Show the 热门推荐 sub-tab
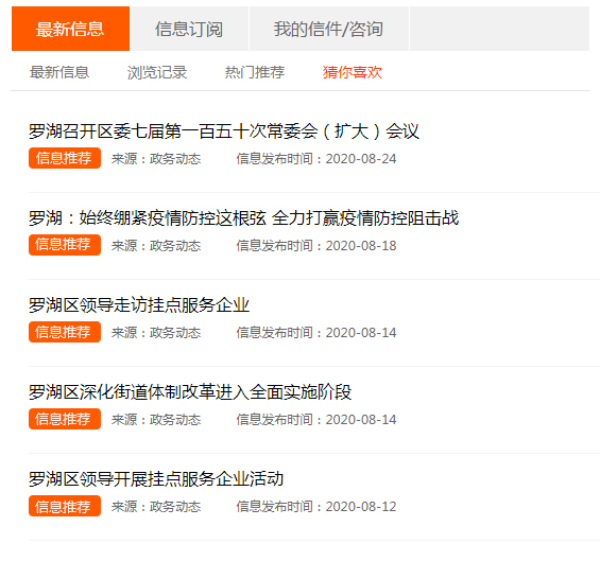This screenshot has width=600, height=579. pyautogui.click(x=254, y=72)
